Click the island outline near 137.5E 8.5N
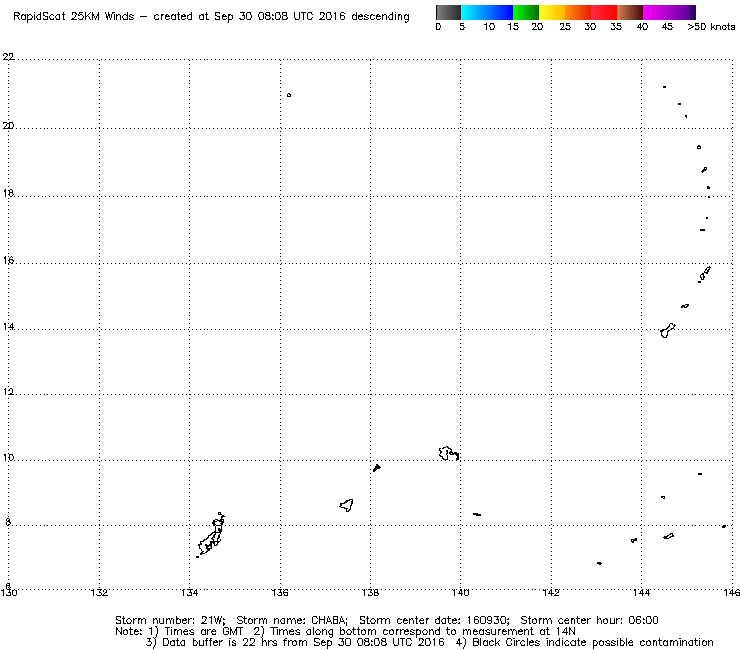Viewport: 740px width, 650px height. [347, 506]
